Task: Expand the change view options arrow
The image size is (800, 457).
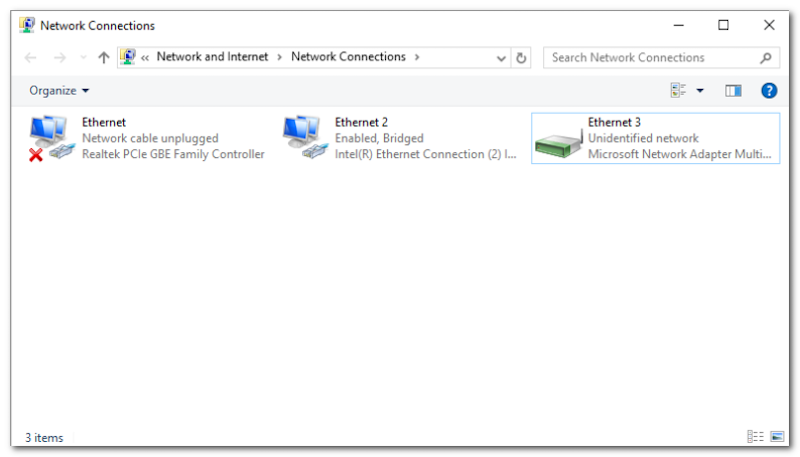Action: [x=700, y=91]
